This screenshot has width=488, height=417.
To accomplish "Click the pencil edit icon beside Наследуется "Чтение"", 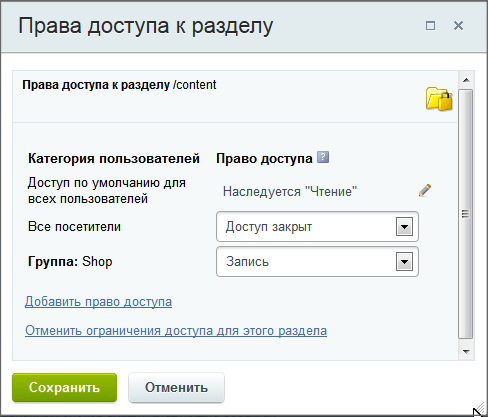I will click(425, 190).
